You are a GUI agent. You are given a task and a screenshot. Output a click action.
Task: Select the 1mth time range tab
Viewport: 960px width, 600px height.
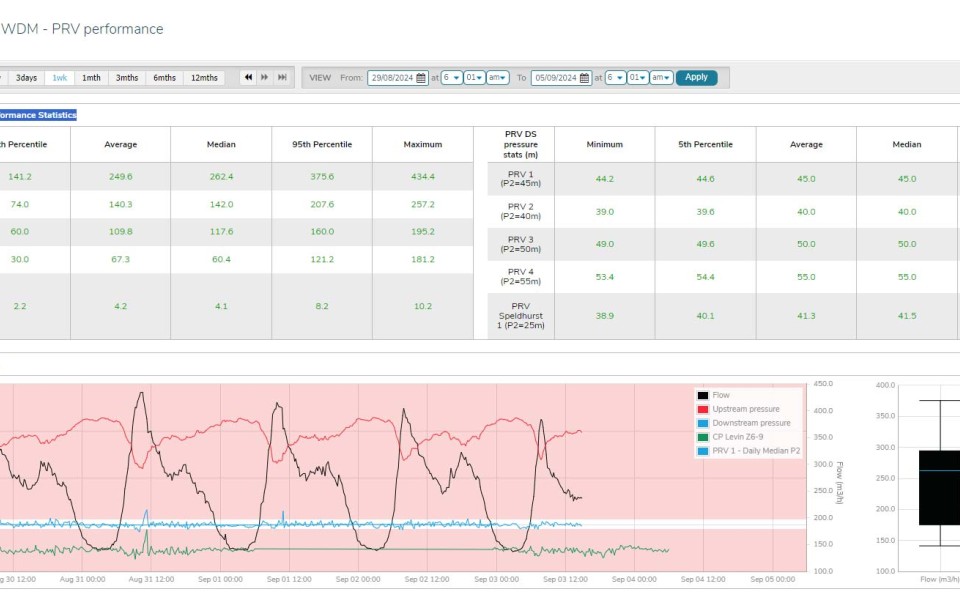click(x=91, y=78)
